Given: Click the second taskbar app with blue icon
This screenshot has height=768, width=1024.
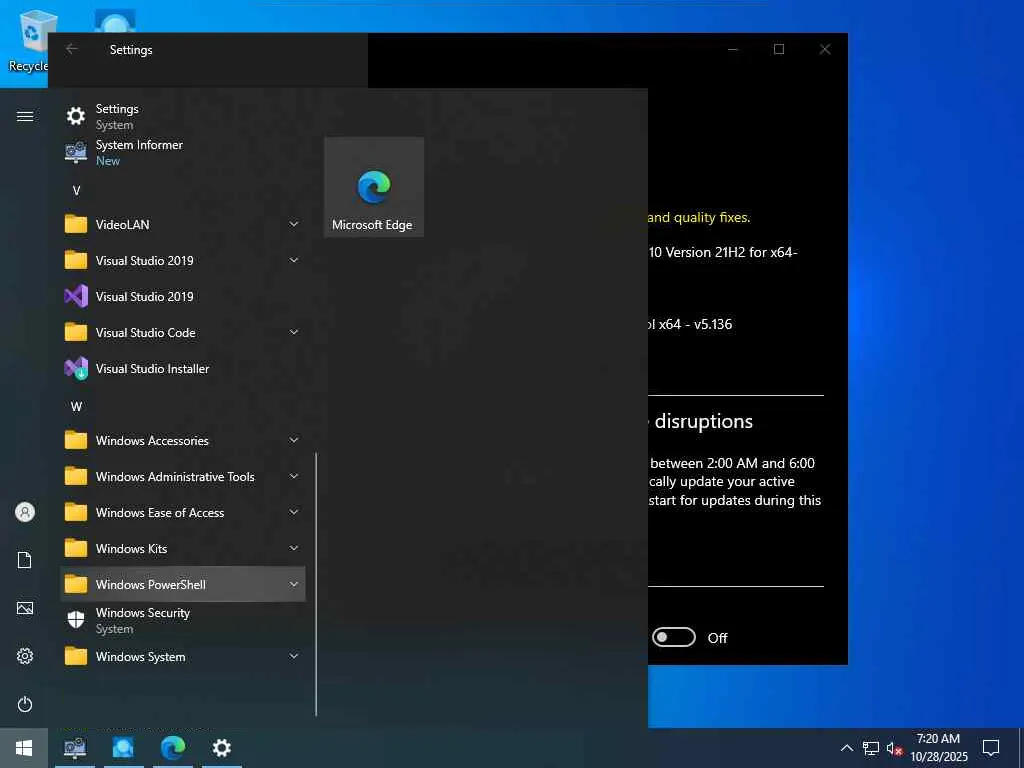Looking at the screenshot, I should pyautogui.click(x=123, y=748).
